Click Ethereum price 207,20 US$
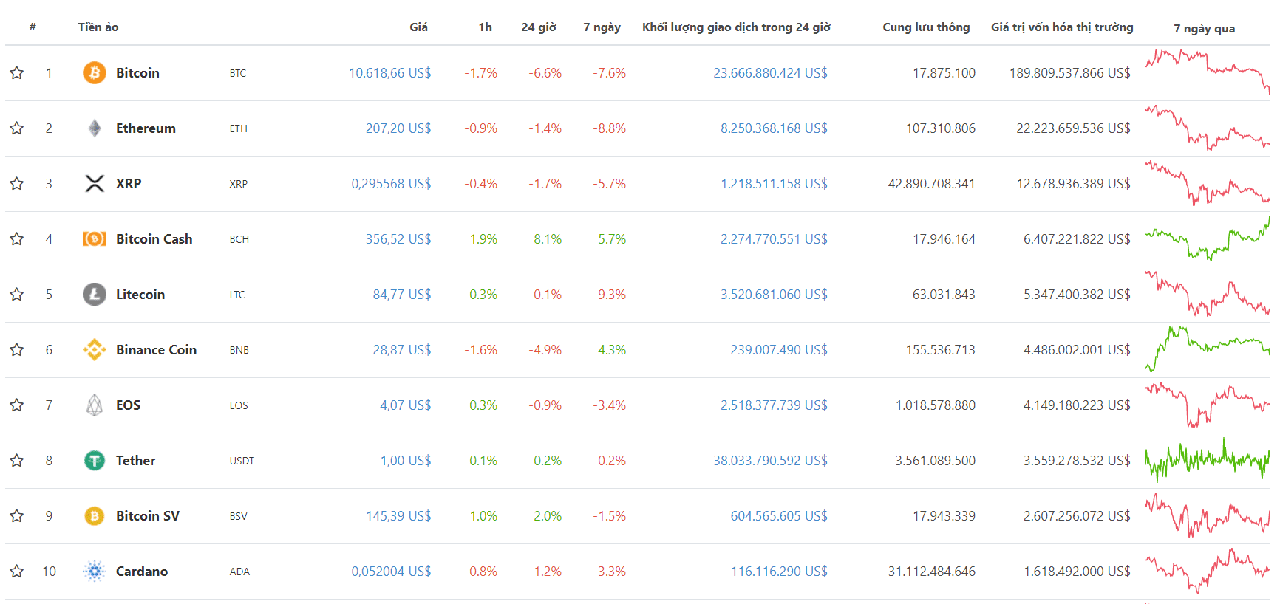The height and width of the screenshot is (604, 1280). coord(399,128)
